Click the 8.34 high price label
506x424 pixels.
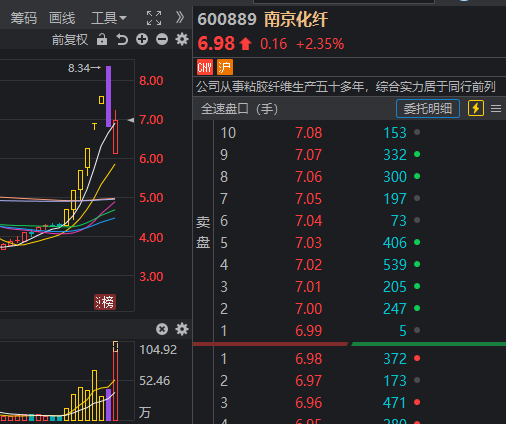pos(79,68)
